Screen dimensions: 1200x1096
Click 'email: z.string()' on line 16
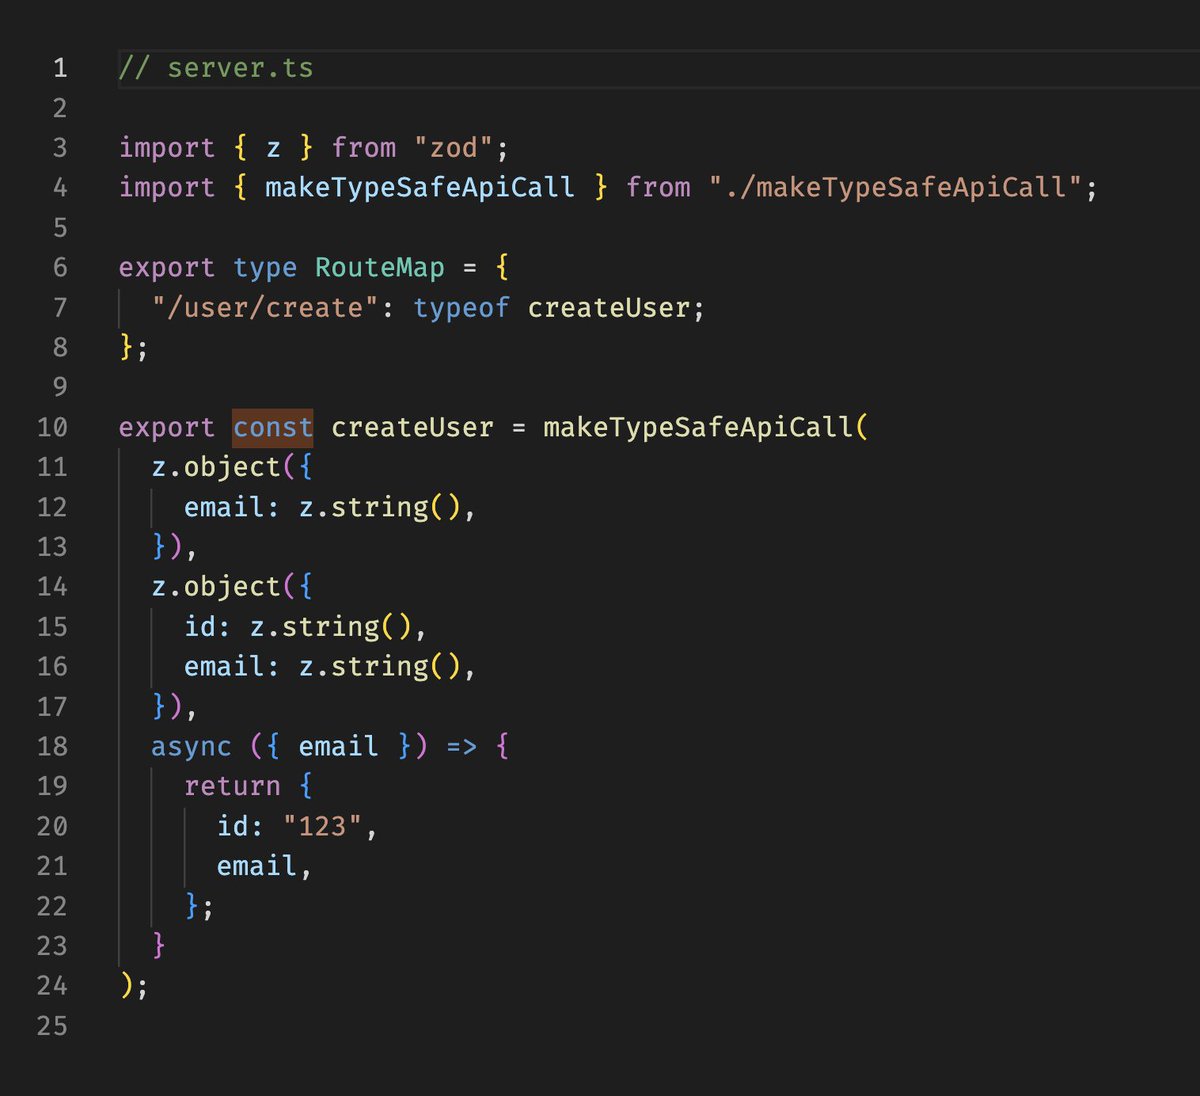322,667
